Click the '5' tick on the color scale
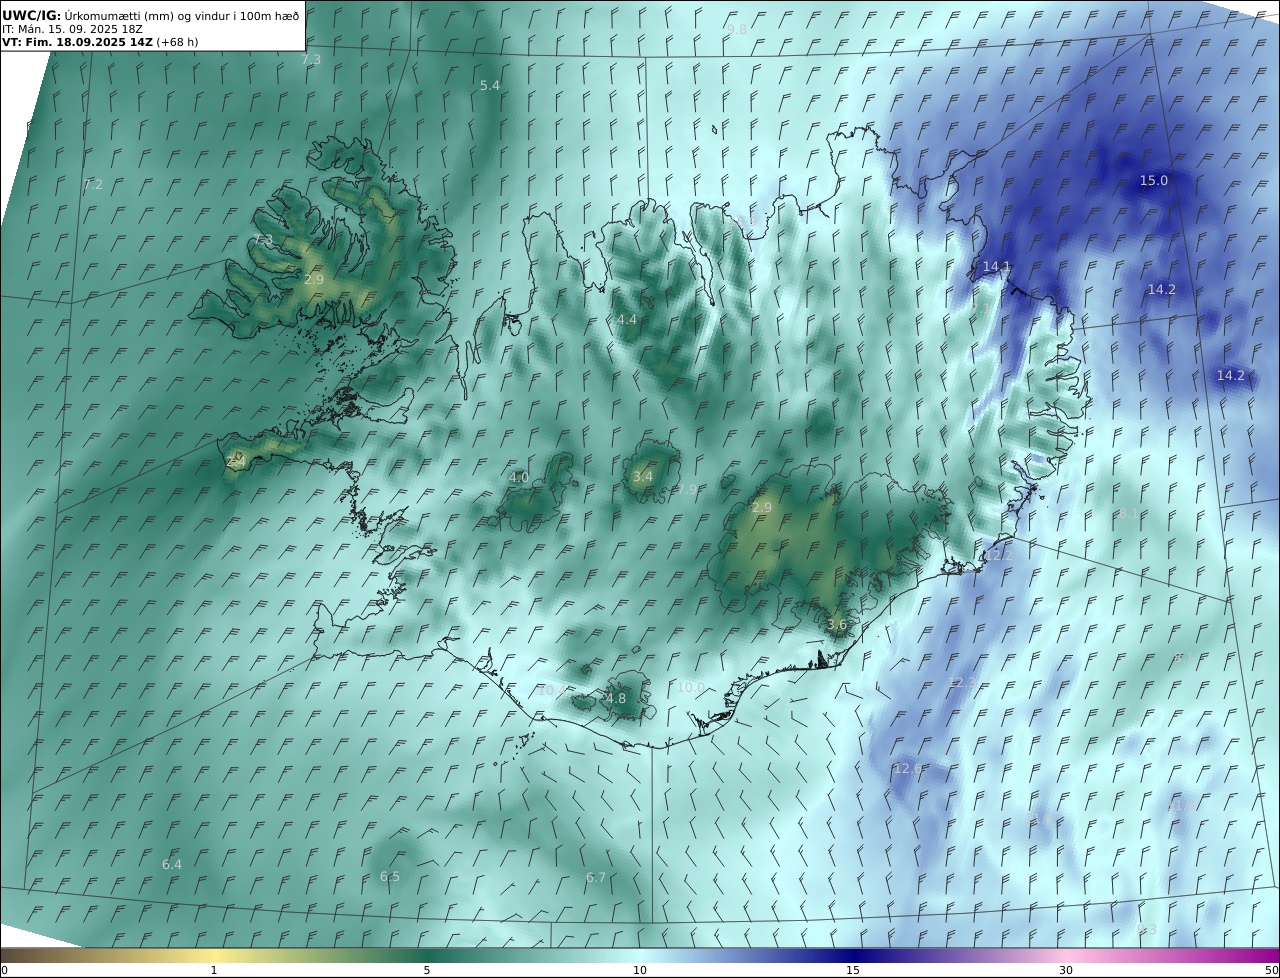 [427, 970]
